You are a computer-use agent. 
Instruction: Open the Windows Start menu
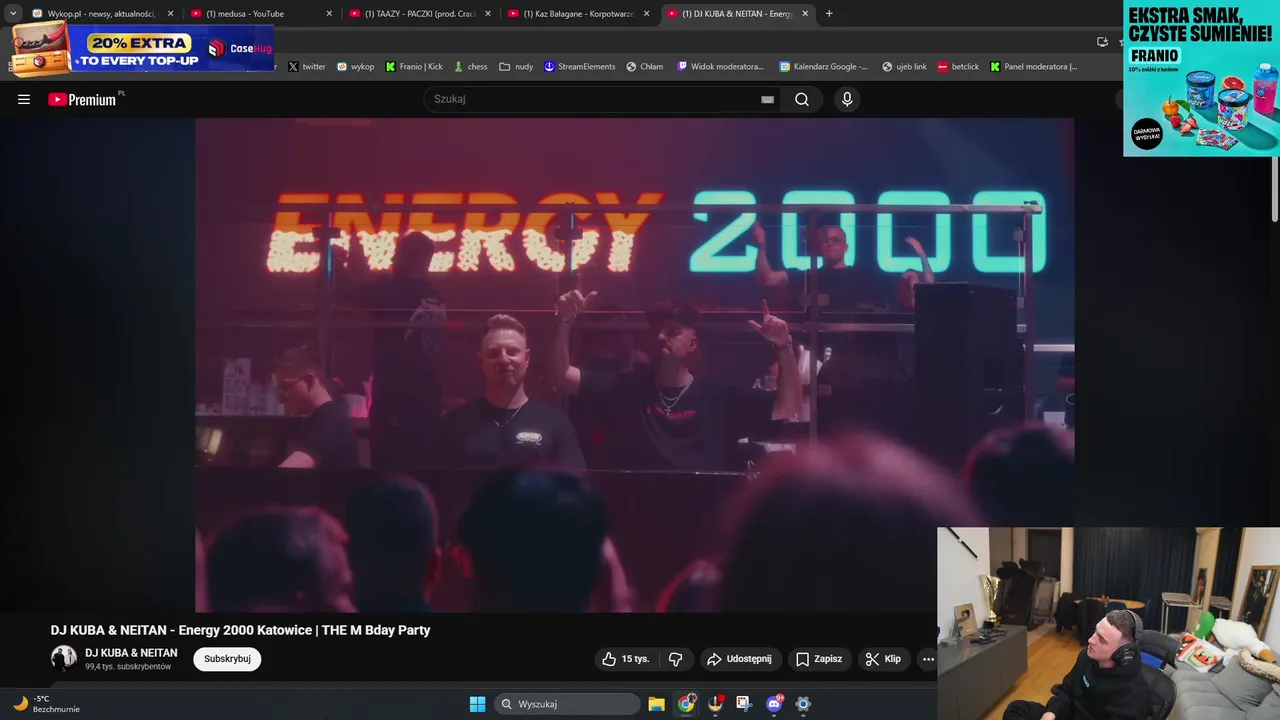click(477, 704)
